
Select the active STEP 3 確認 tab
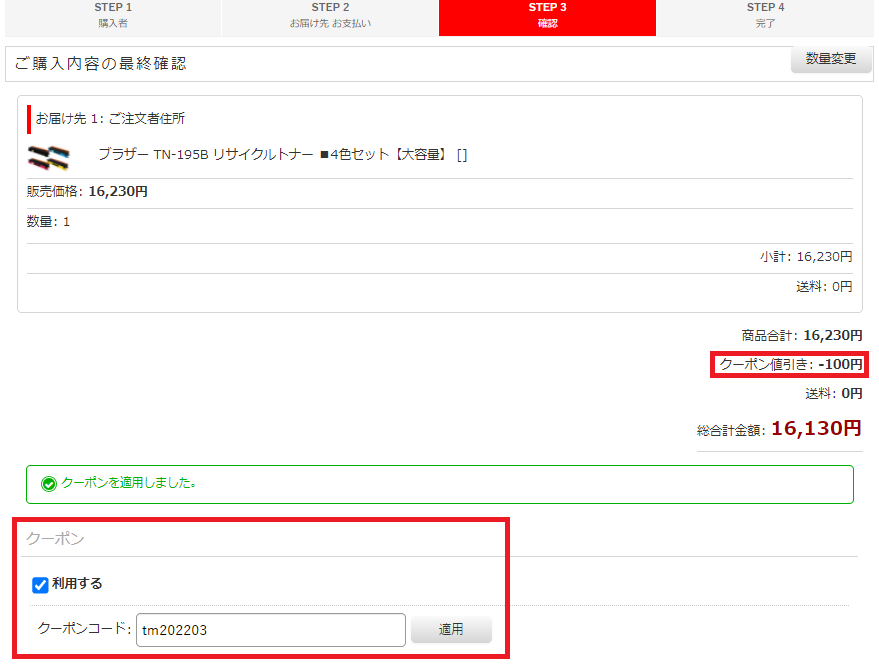547,18
